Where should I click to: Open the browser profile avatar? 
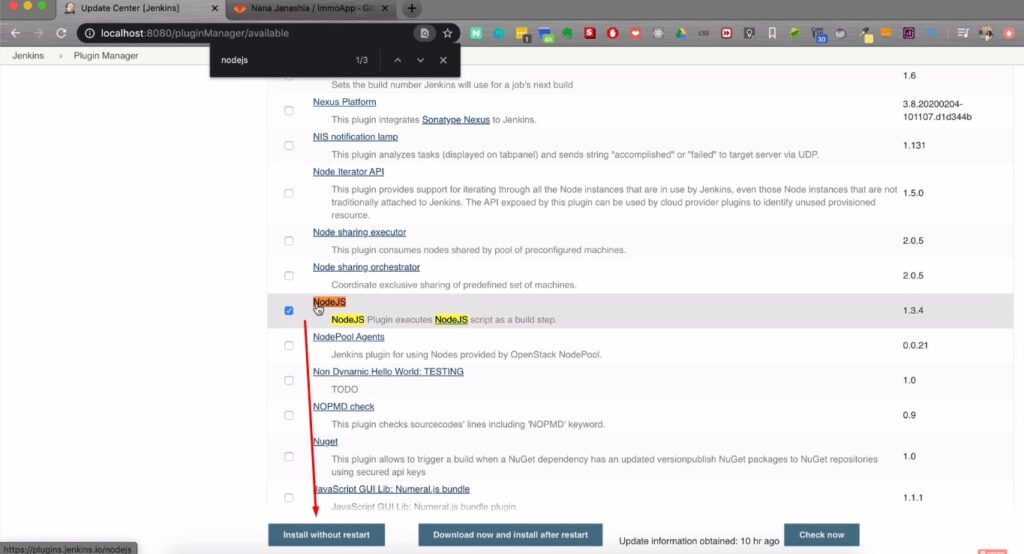pos(985,33)
